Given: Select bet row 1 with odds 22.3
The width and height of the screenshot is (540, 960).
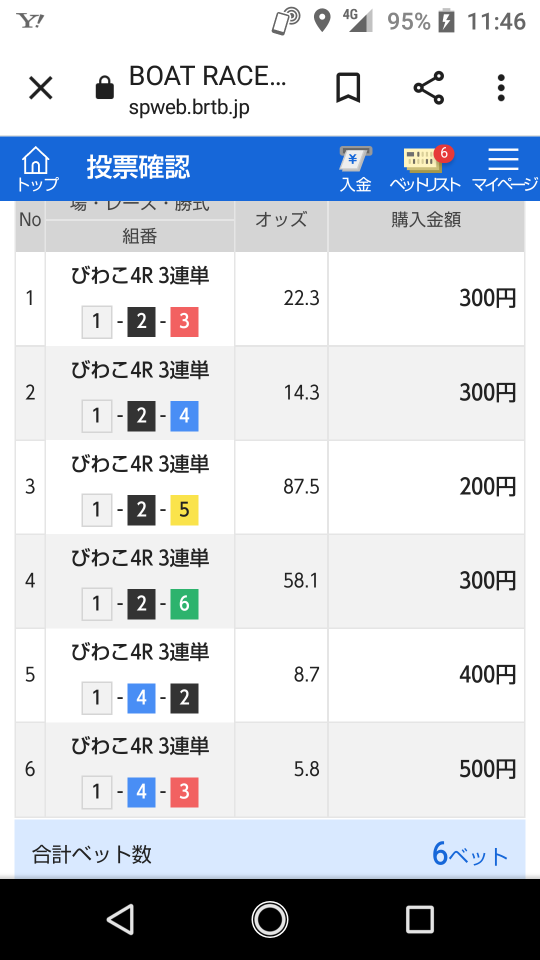Looking at the screenshot, I should click(270, 299).
